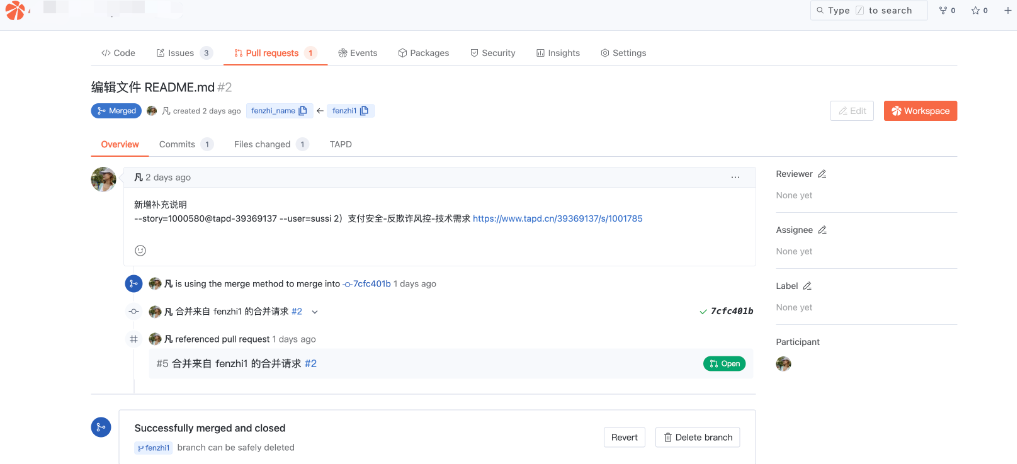
Task: Open the Commits tab
Action: [x=177, y=144]
